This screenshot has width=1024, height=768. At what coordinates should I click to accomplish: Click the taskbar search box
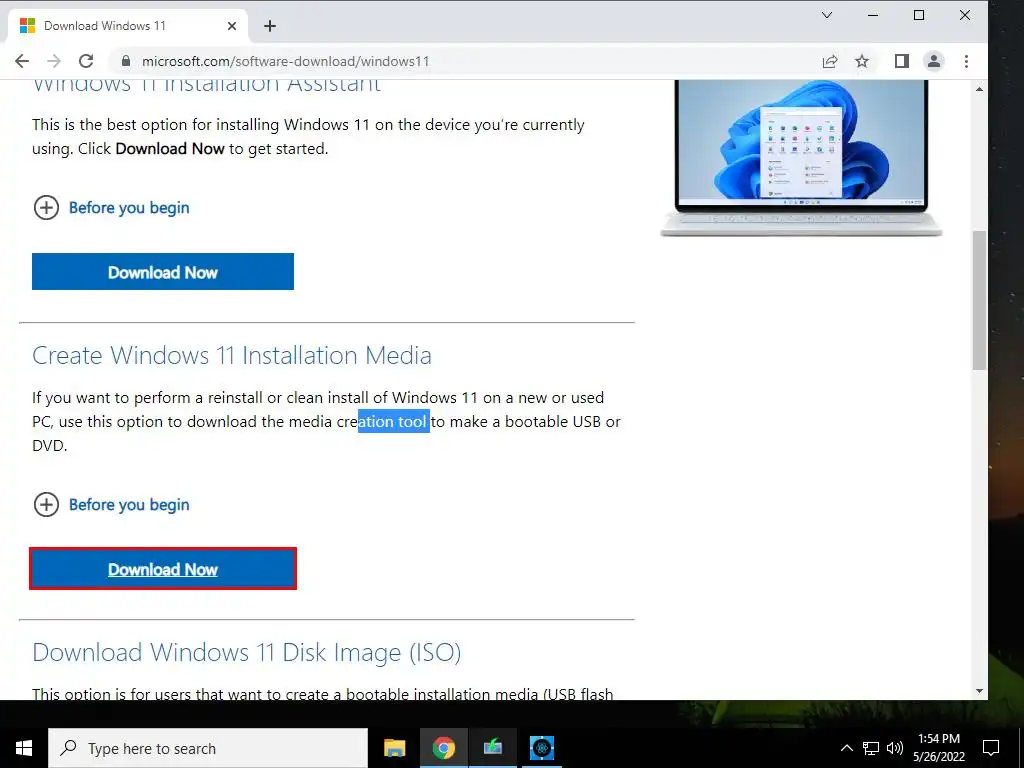(208, 748)
